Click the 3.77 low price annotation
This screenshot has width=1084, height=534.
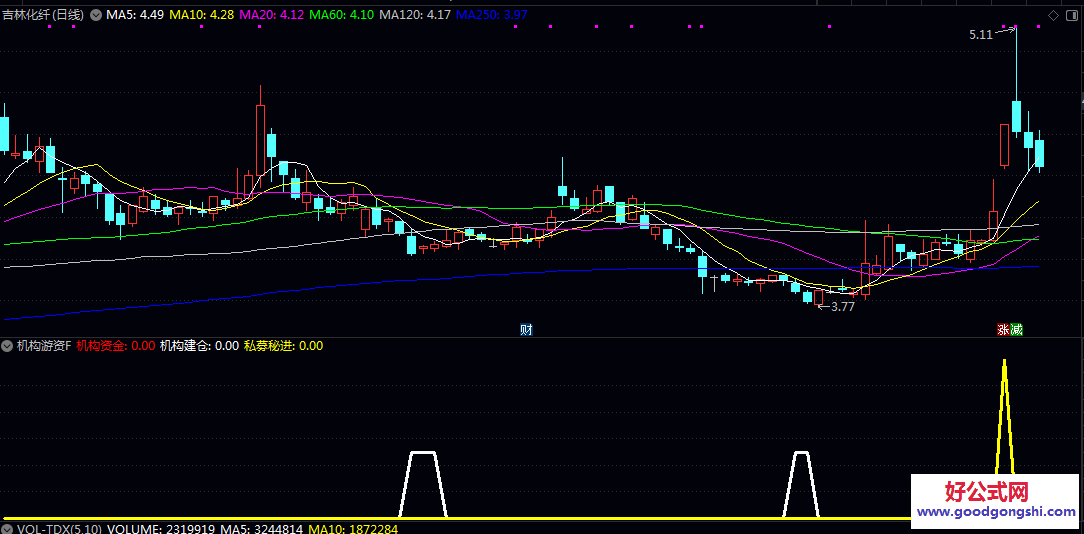[843, 307]
